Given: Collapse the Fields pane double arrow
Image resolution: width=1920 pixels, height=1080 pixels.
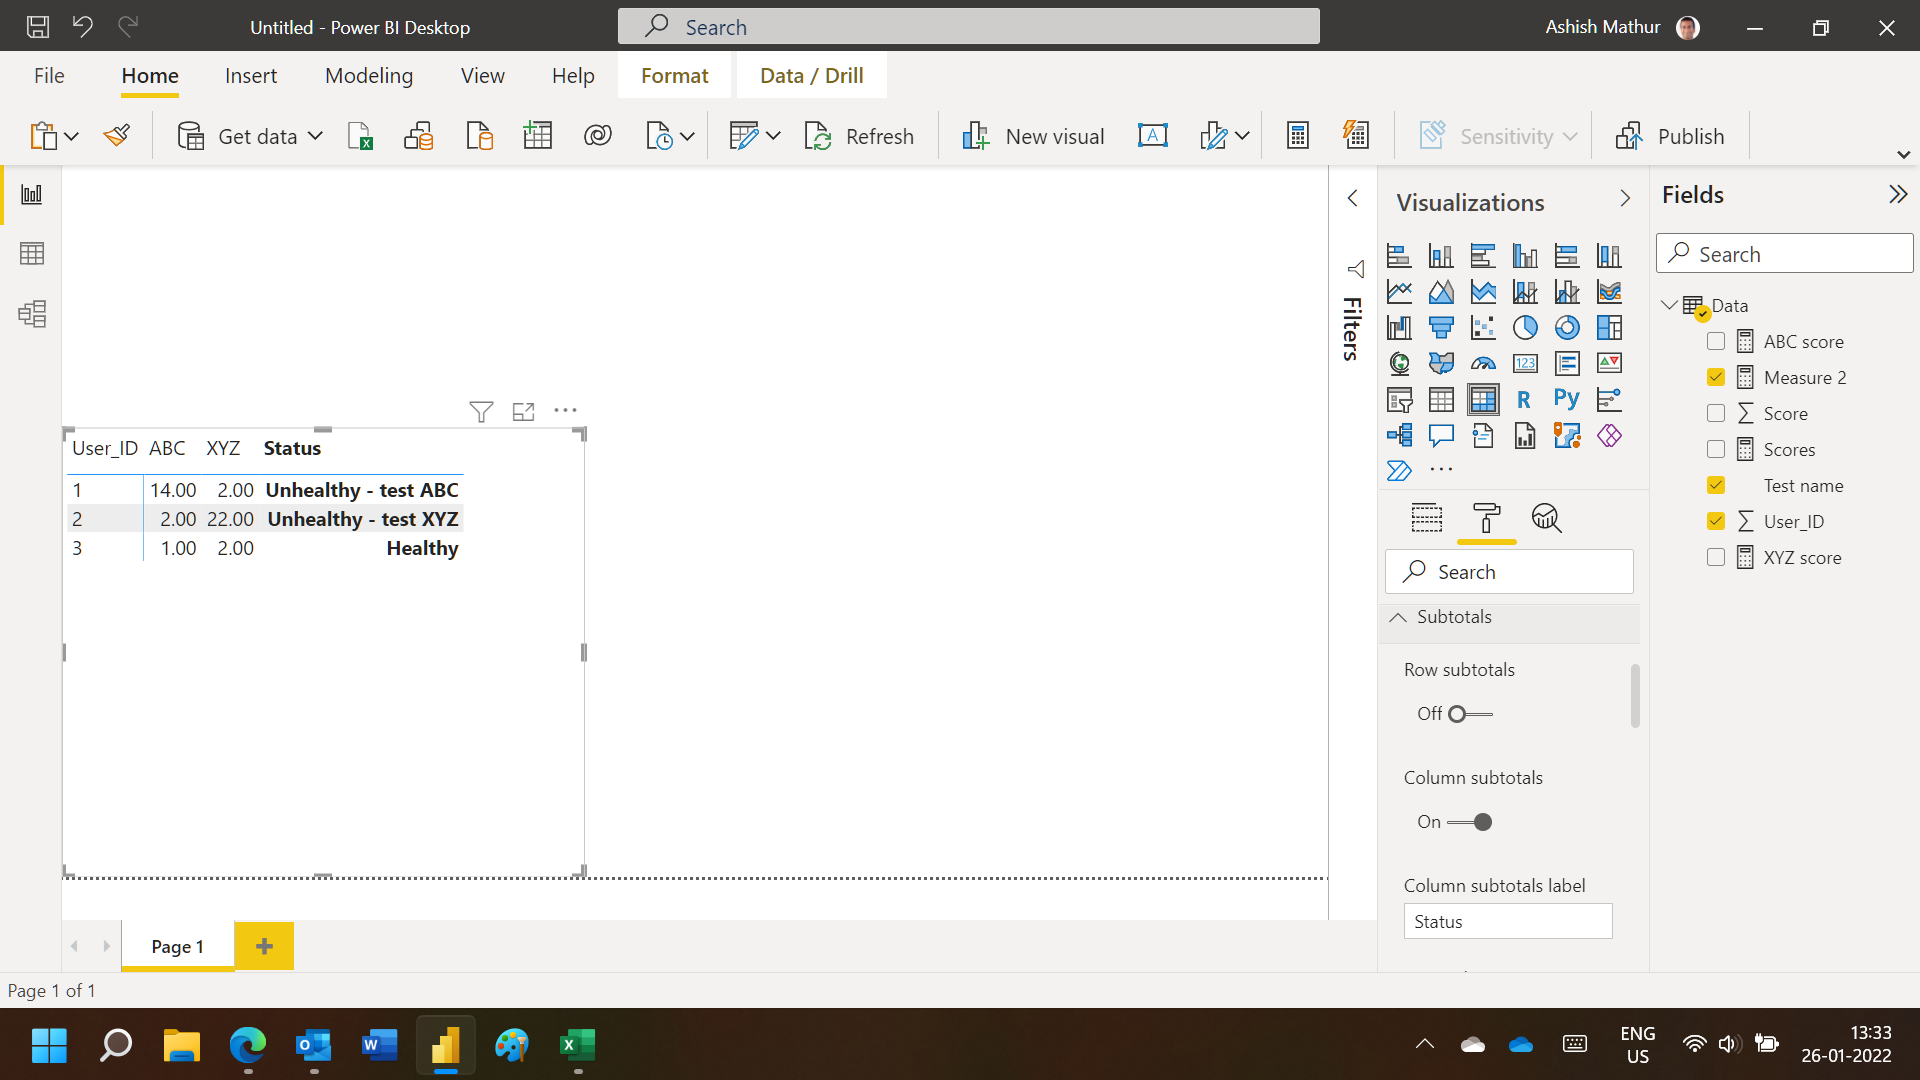Looking at the screenshot, I should tap(1897, 194).
